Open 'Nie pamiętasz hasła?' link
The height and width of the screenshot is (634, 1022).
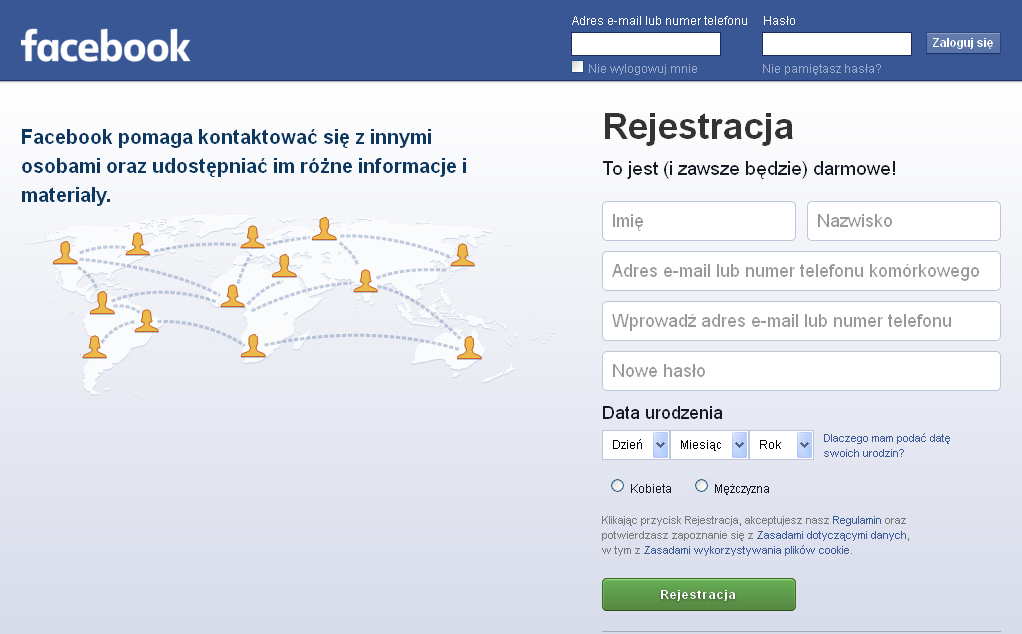coord(821,69)
